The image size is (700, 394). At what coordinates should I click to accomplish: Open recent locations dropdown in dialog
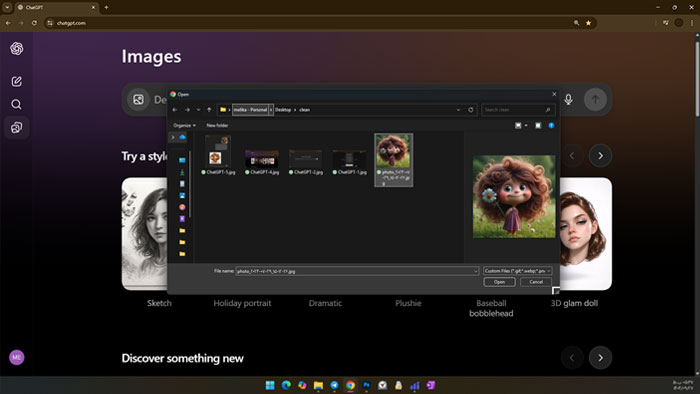pos(198,110)
